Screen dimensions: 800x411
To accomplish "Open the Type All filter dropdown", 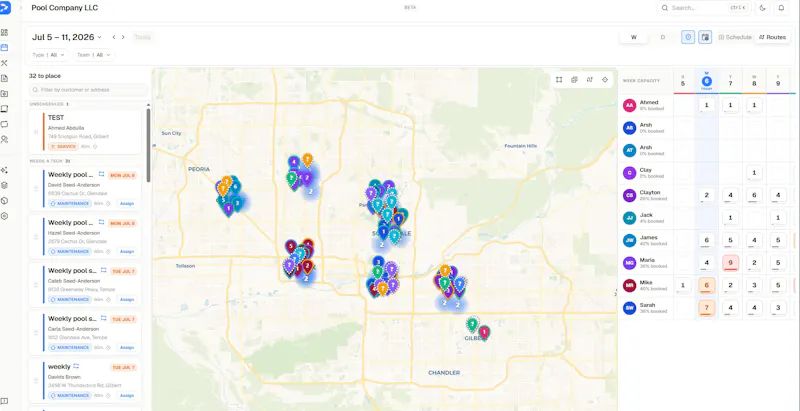I will pos(49,55).
